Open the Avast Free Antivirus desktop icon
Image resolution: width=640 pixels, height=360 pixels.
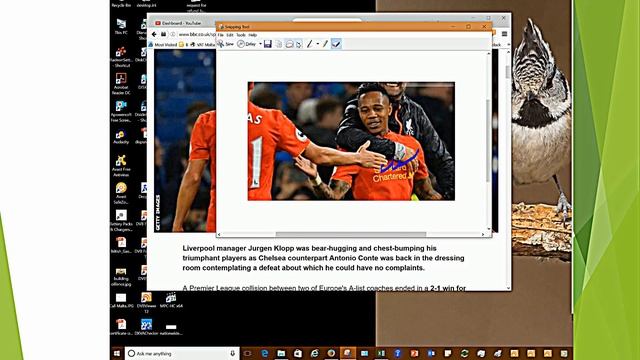click(x=121, y=165)
